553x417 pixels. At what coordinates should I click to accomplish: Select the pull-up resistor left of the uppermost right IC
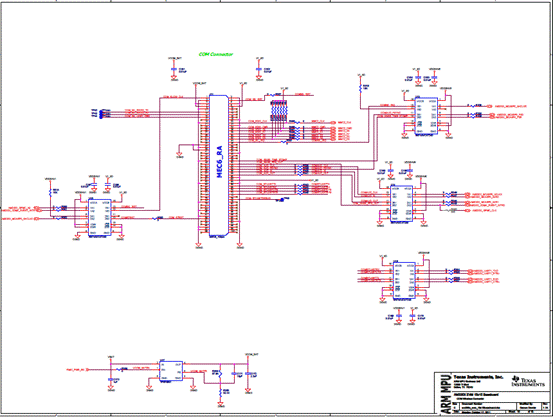point(360,87)
